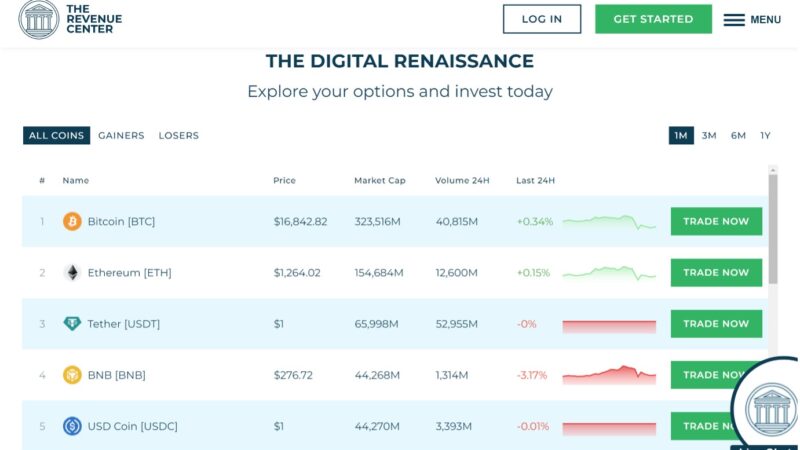Click TRADE NOW for Bitcoin

click(716, 221)
